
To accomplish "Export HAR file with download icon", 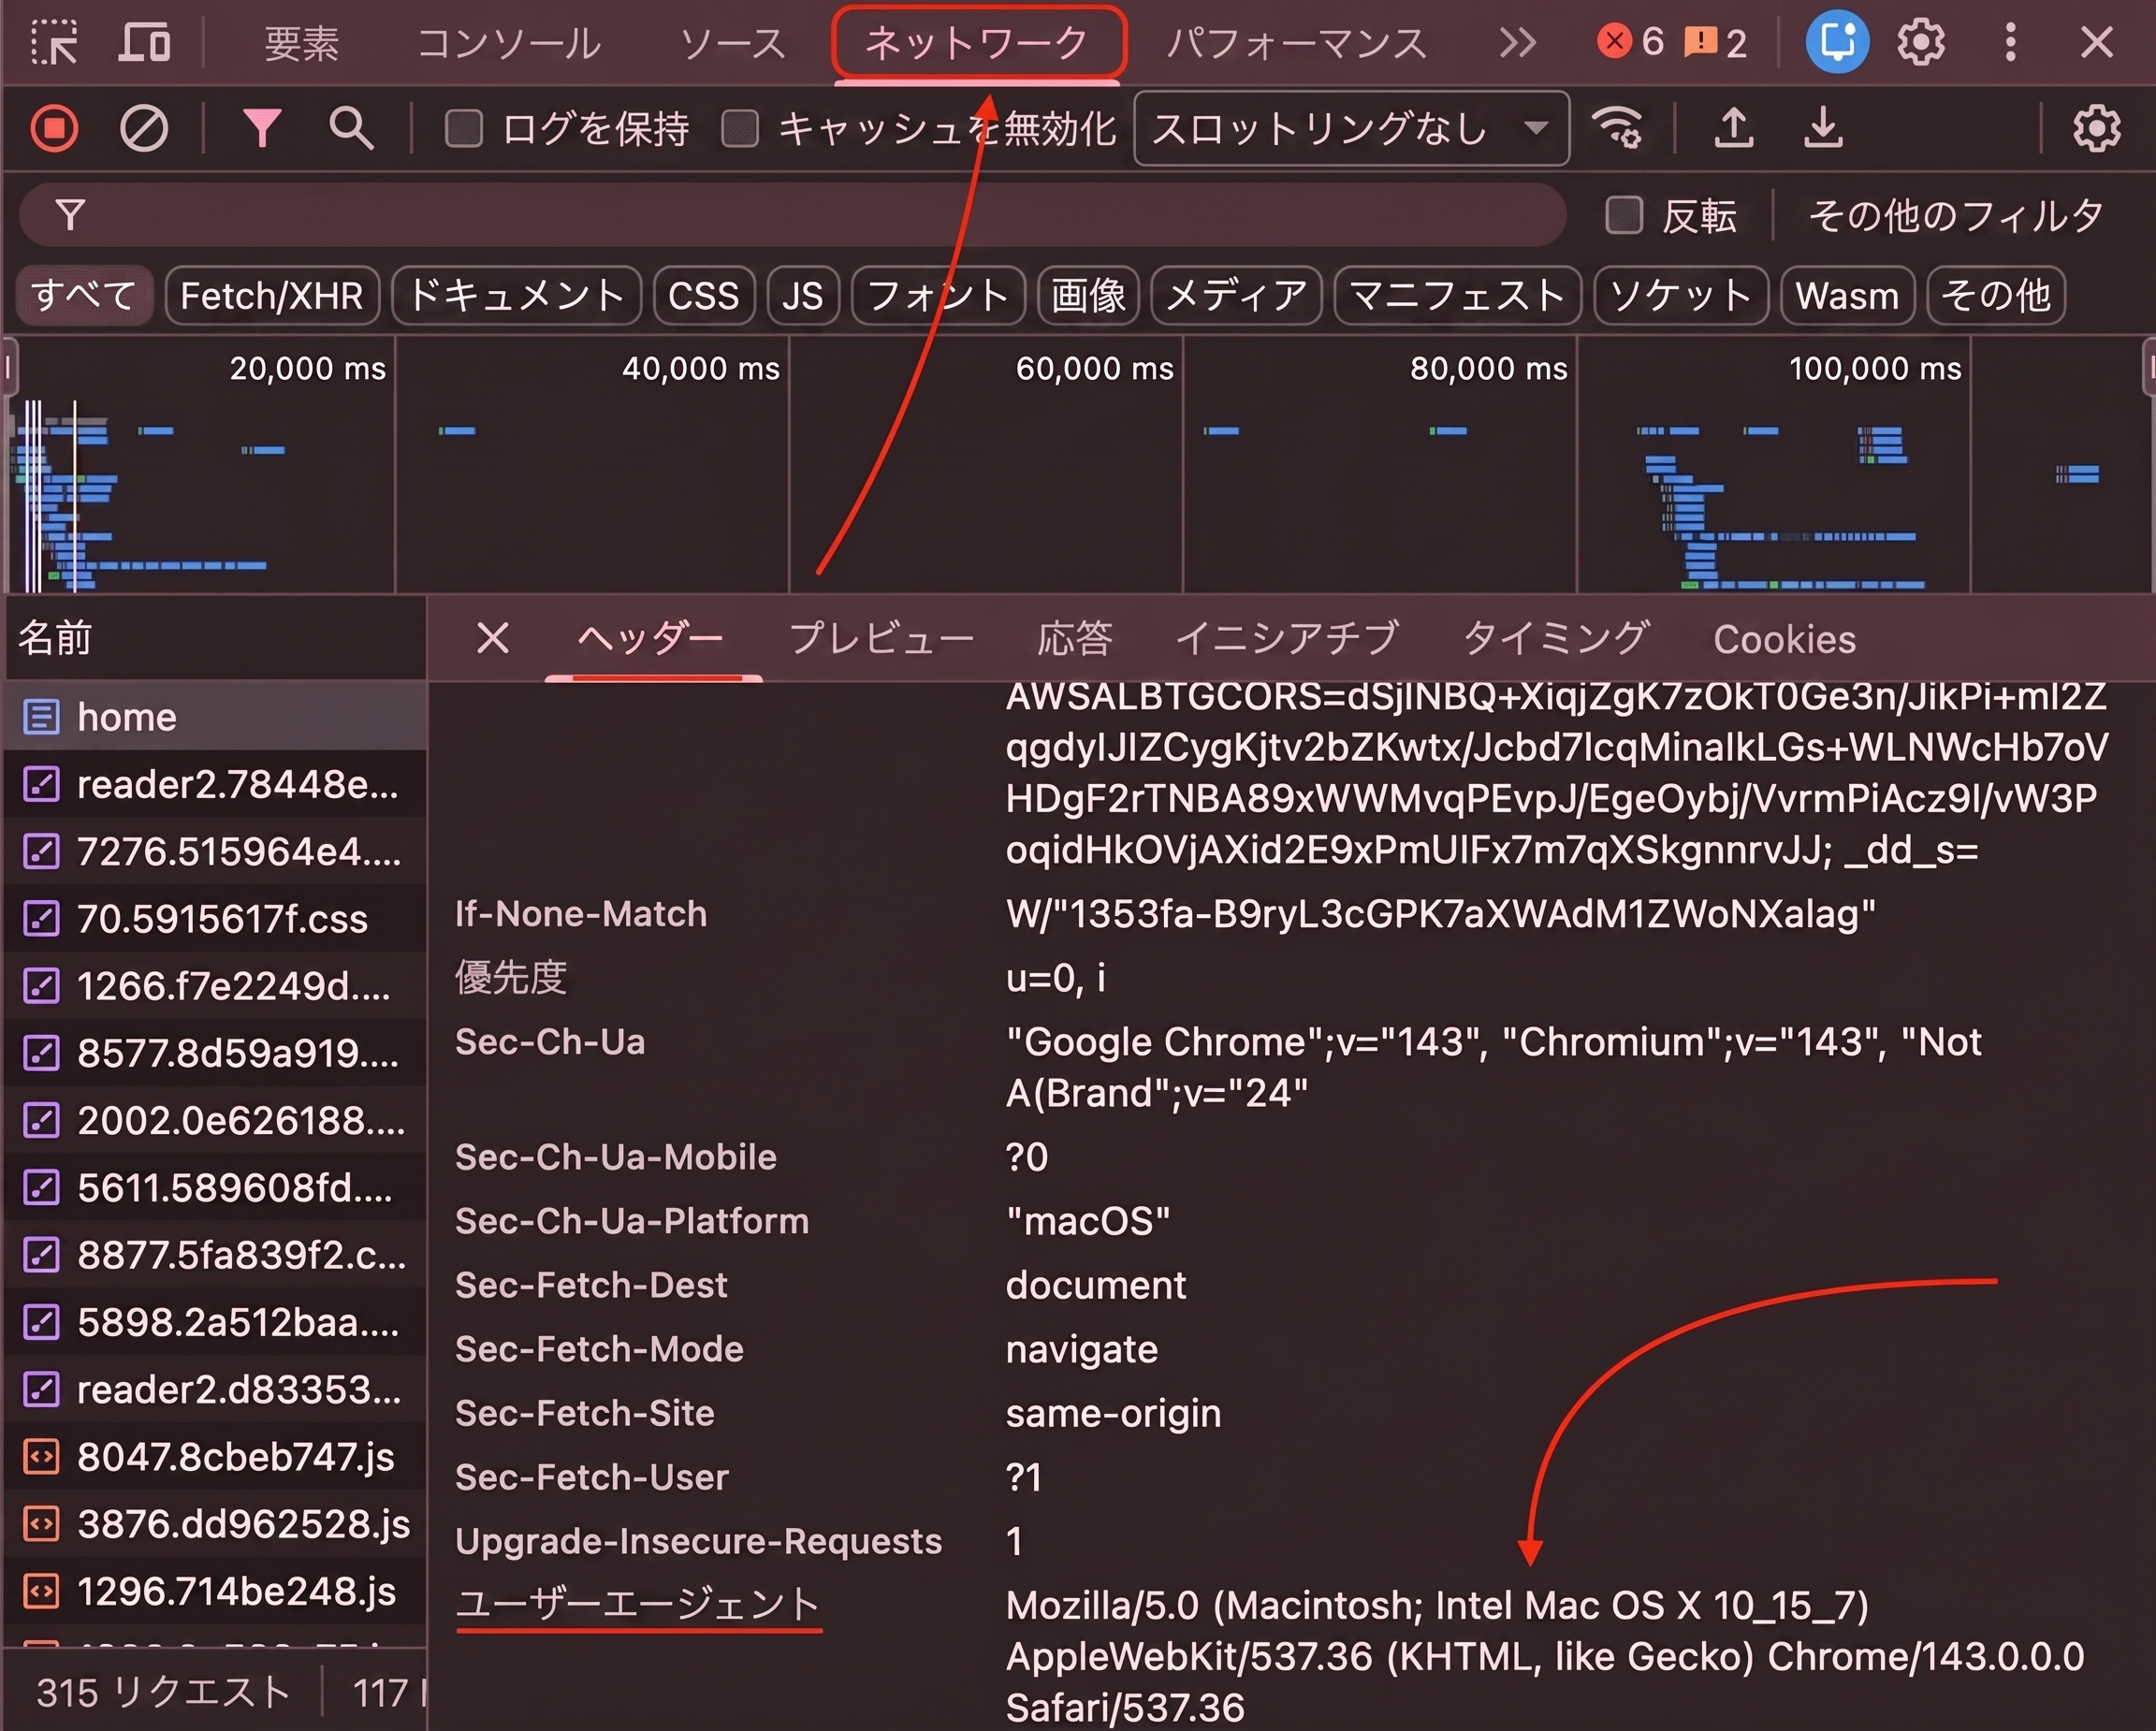I will tap(1824, 128).
